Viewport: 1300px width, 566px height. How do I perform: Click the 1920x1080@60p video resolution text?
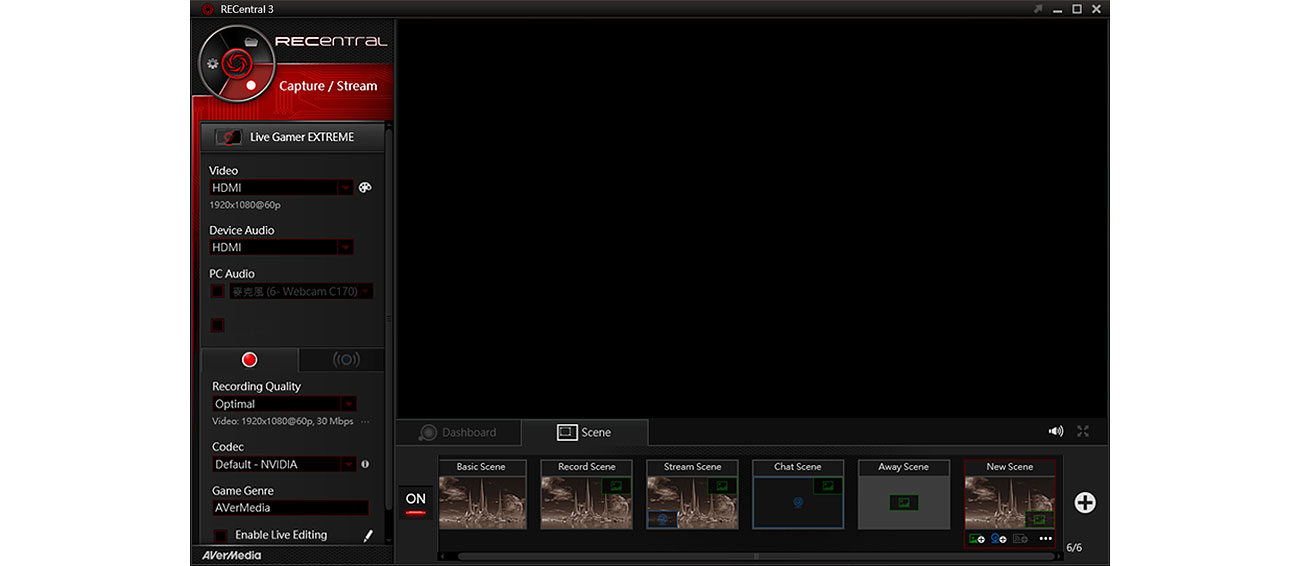tap(245, 205)
